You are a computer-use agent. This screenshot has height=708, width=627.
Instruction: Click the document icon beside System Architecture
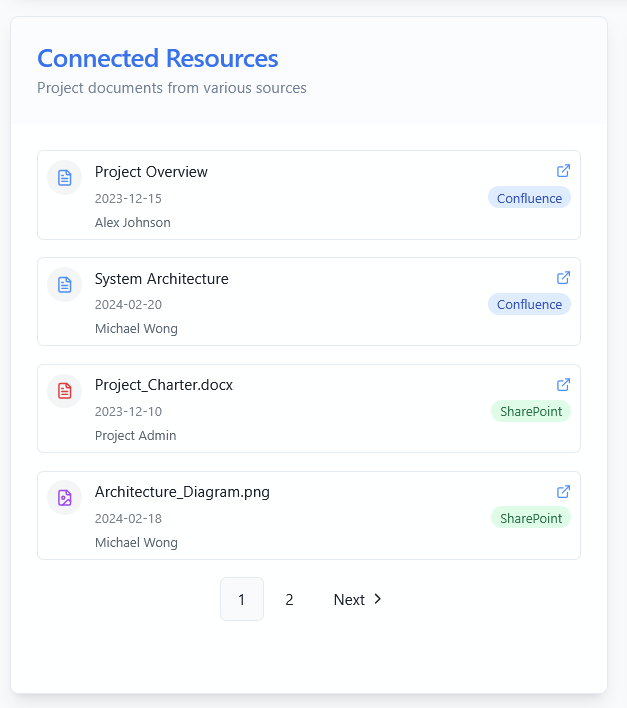[x=65, y=284]
